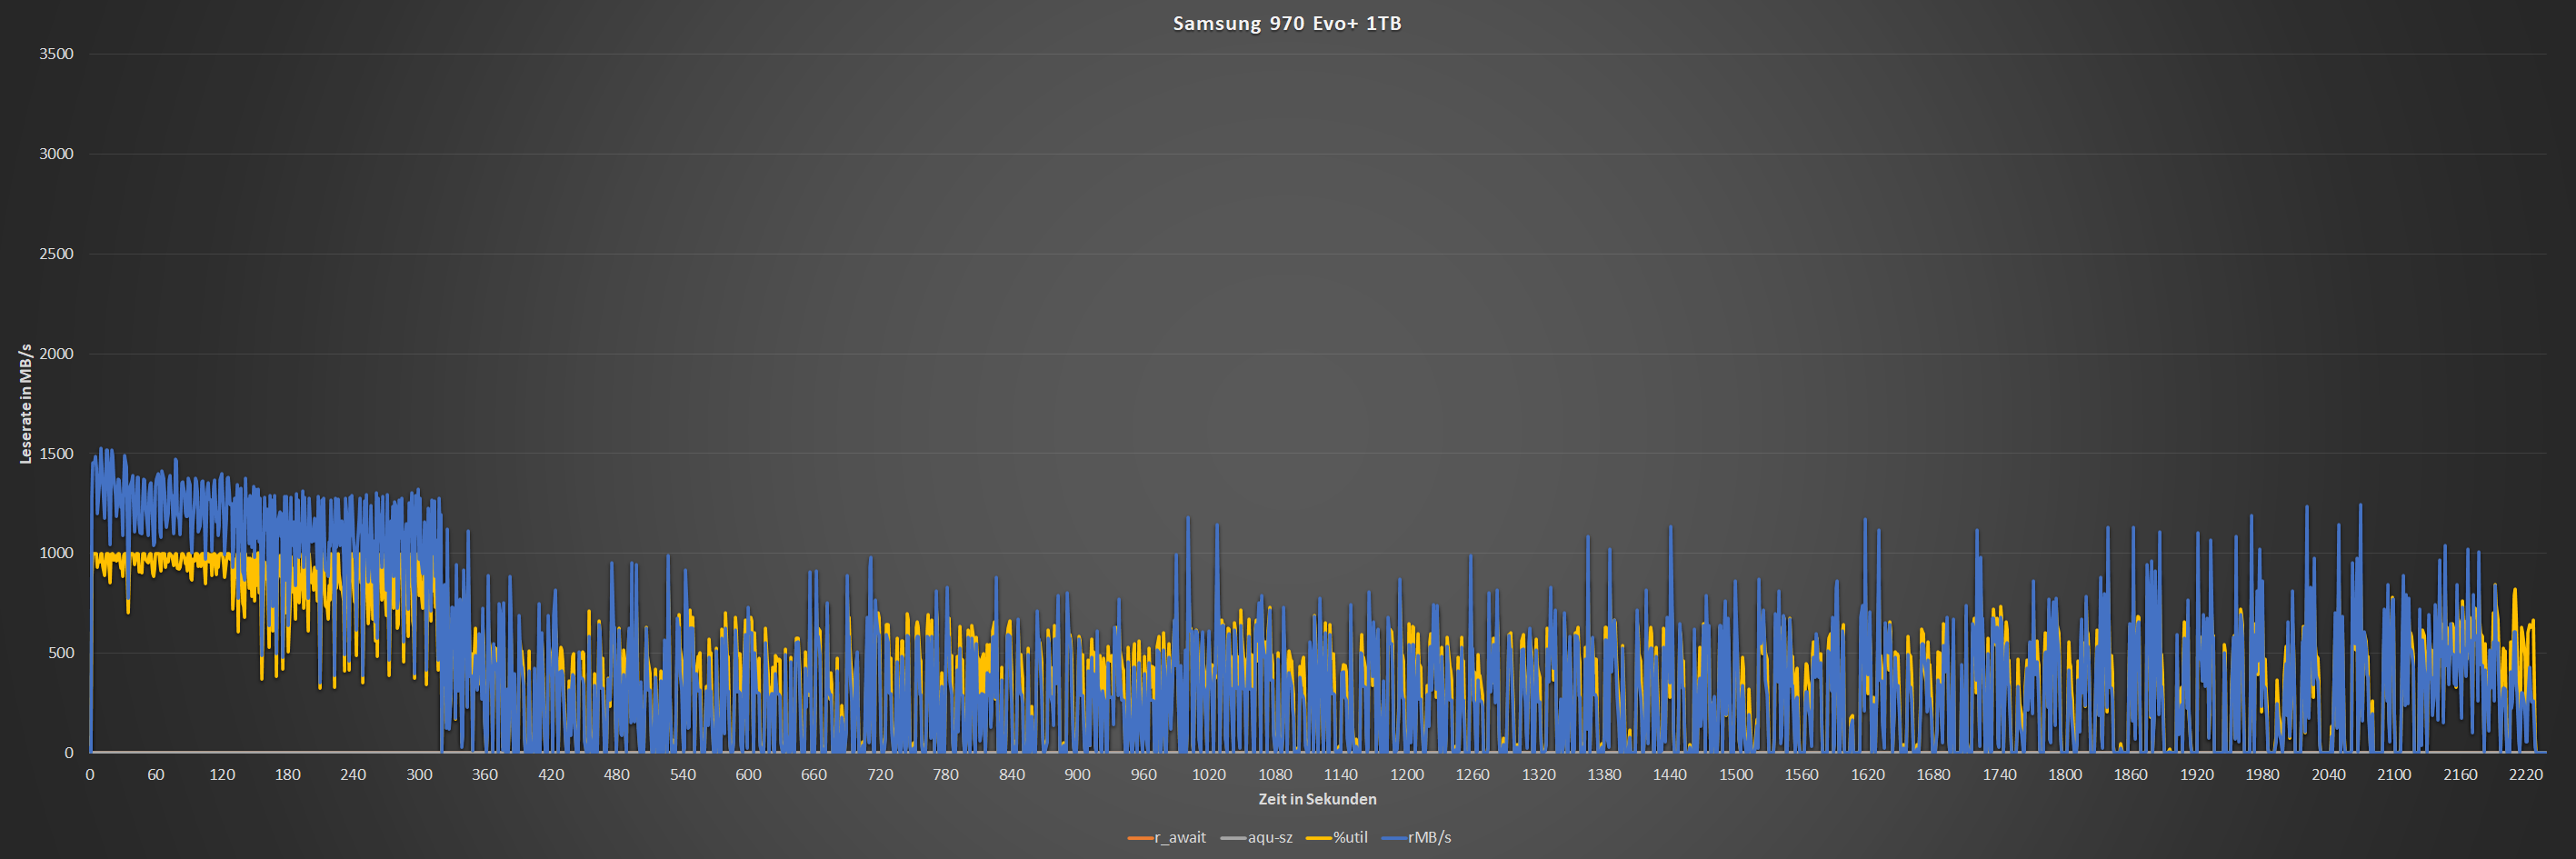2576x859 pixels.
Task: Click the x-axis label 1680
Action: pos(1934,775)
